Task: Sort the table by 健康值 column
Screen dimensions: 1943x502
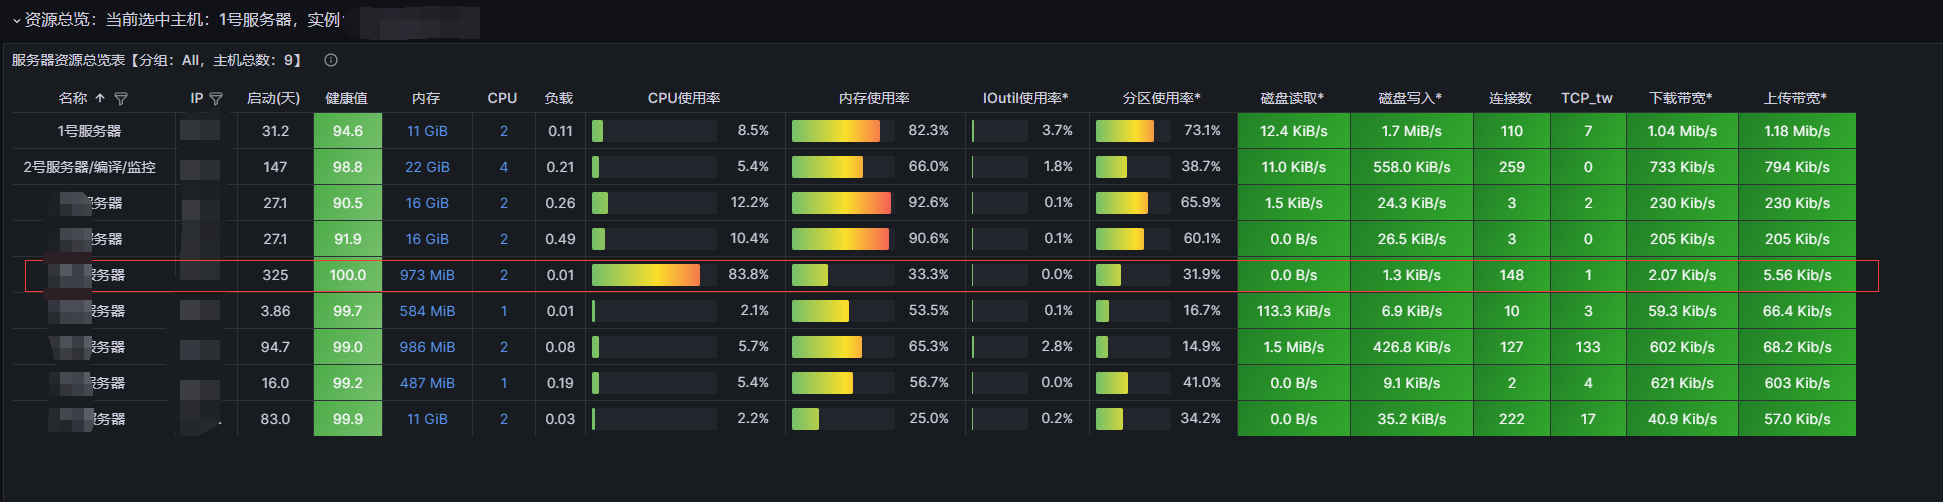Action: [x=347, y=98]
